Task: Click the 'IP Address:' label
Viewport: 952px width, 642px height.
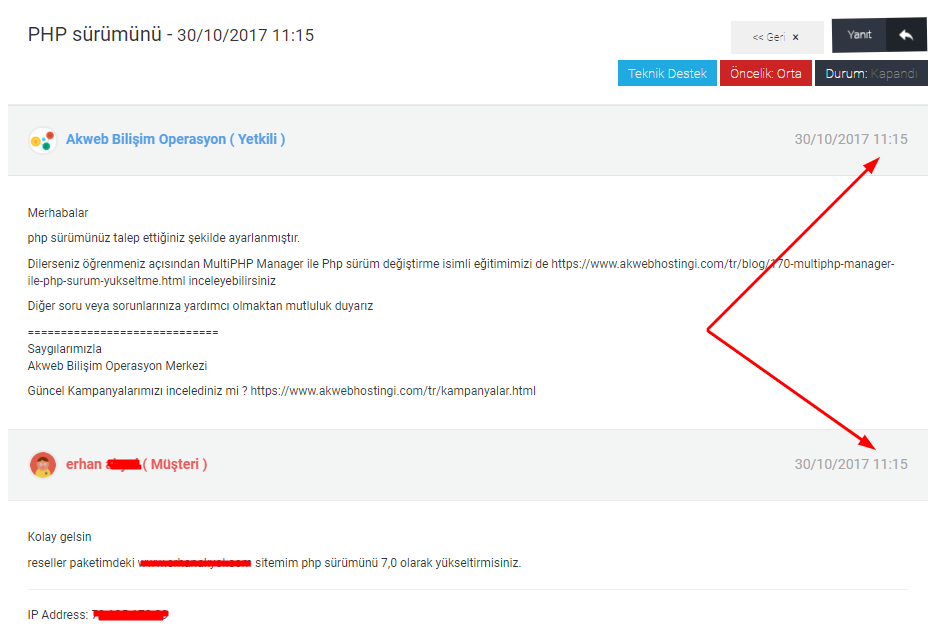Action: tap(58, 615)
